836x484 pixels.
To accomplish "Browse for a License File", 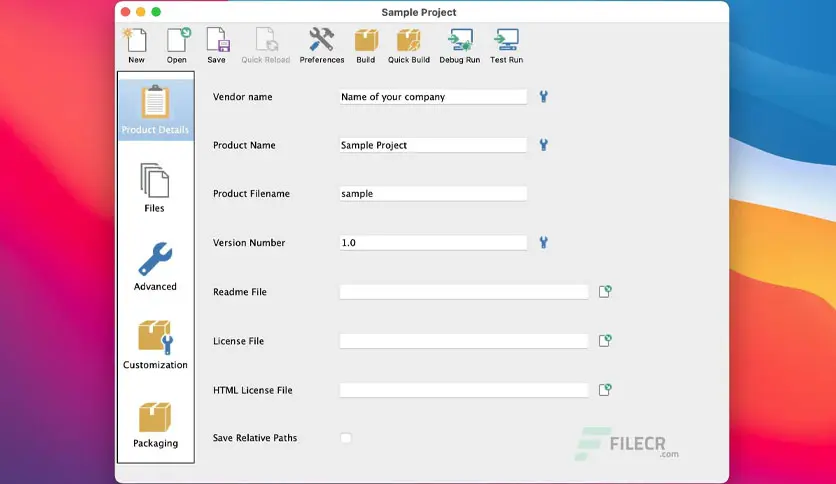I will pyautogui.click(x=605, y=340).
